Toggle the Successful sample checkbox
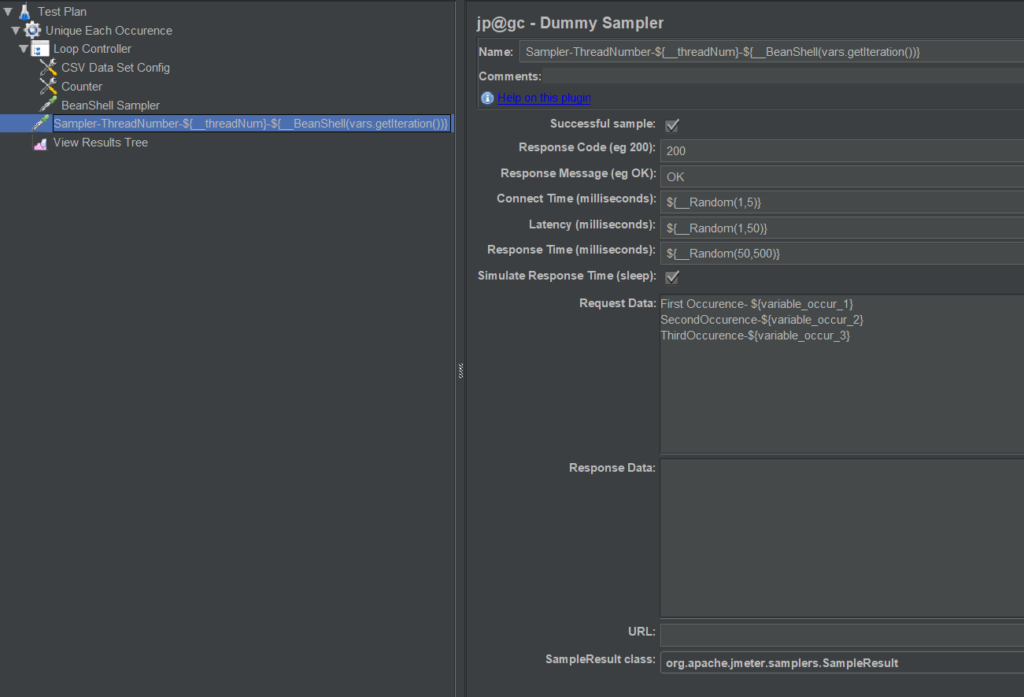1024x697 pixels. tap(672, 125)
